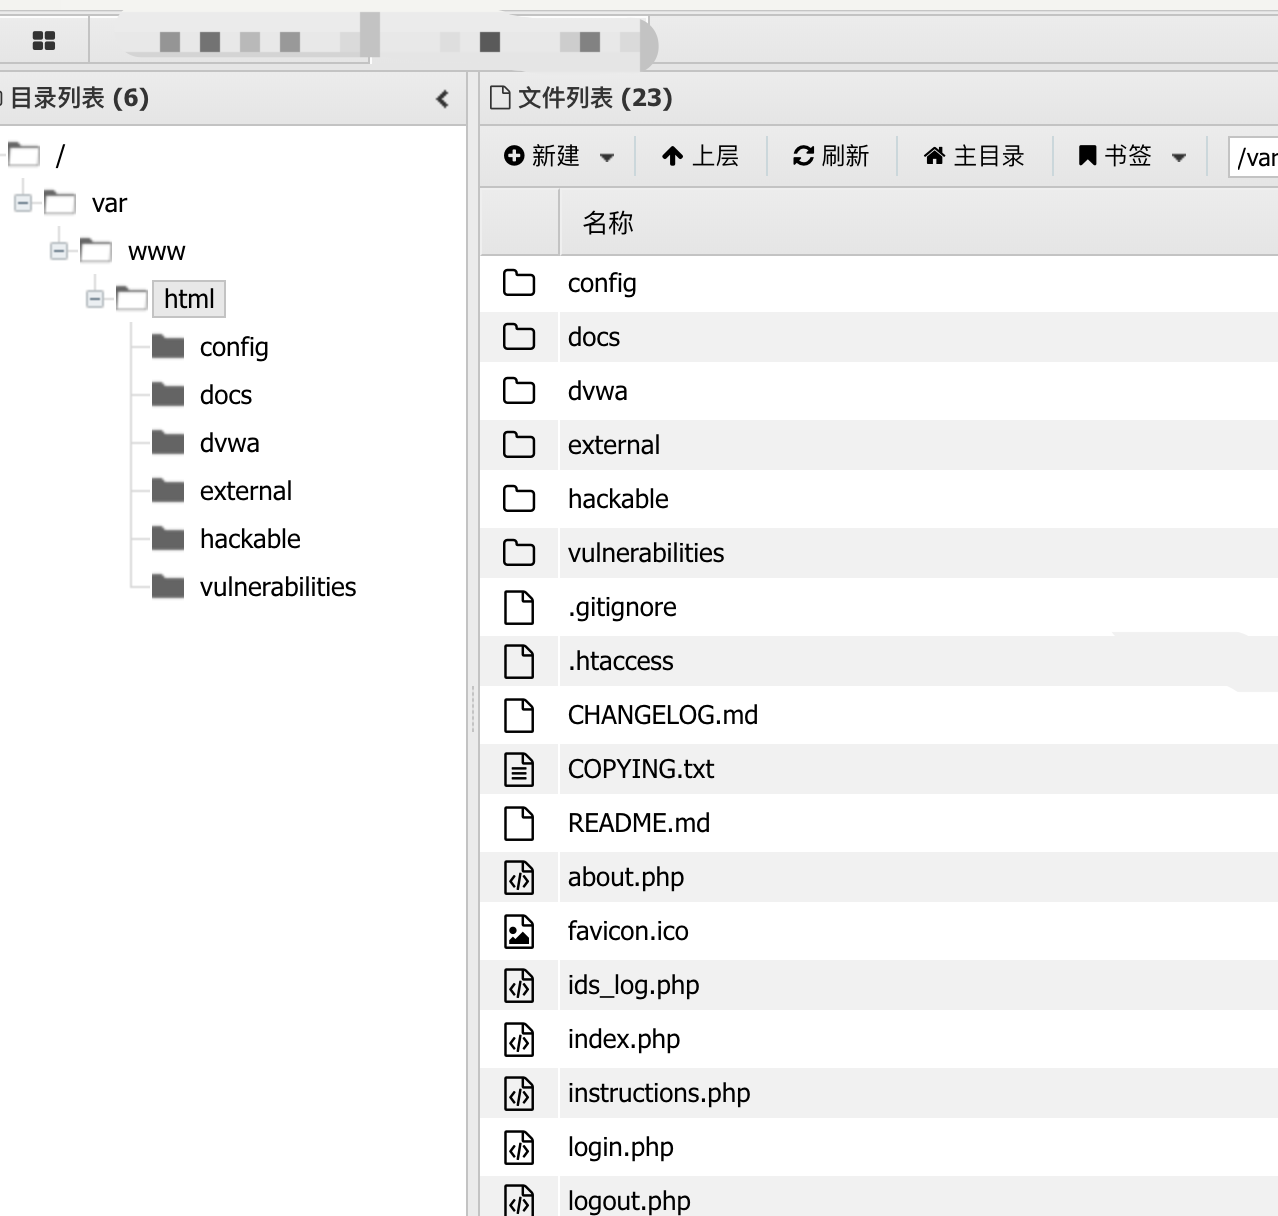Click the path input field

pyautogui.click(x=1255, y=157)
